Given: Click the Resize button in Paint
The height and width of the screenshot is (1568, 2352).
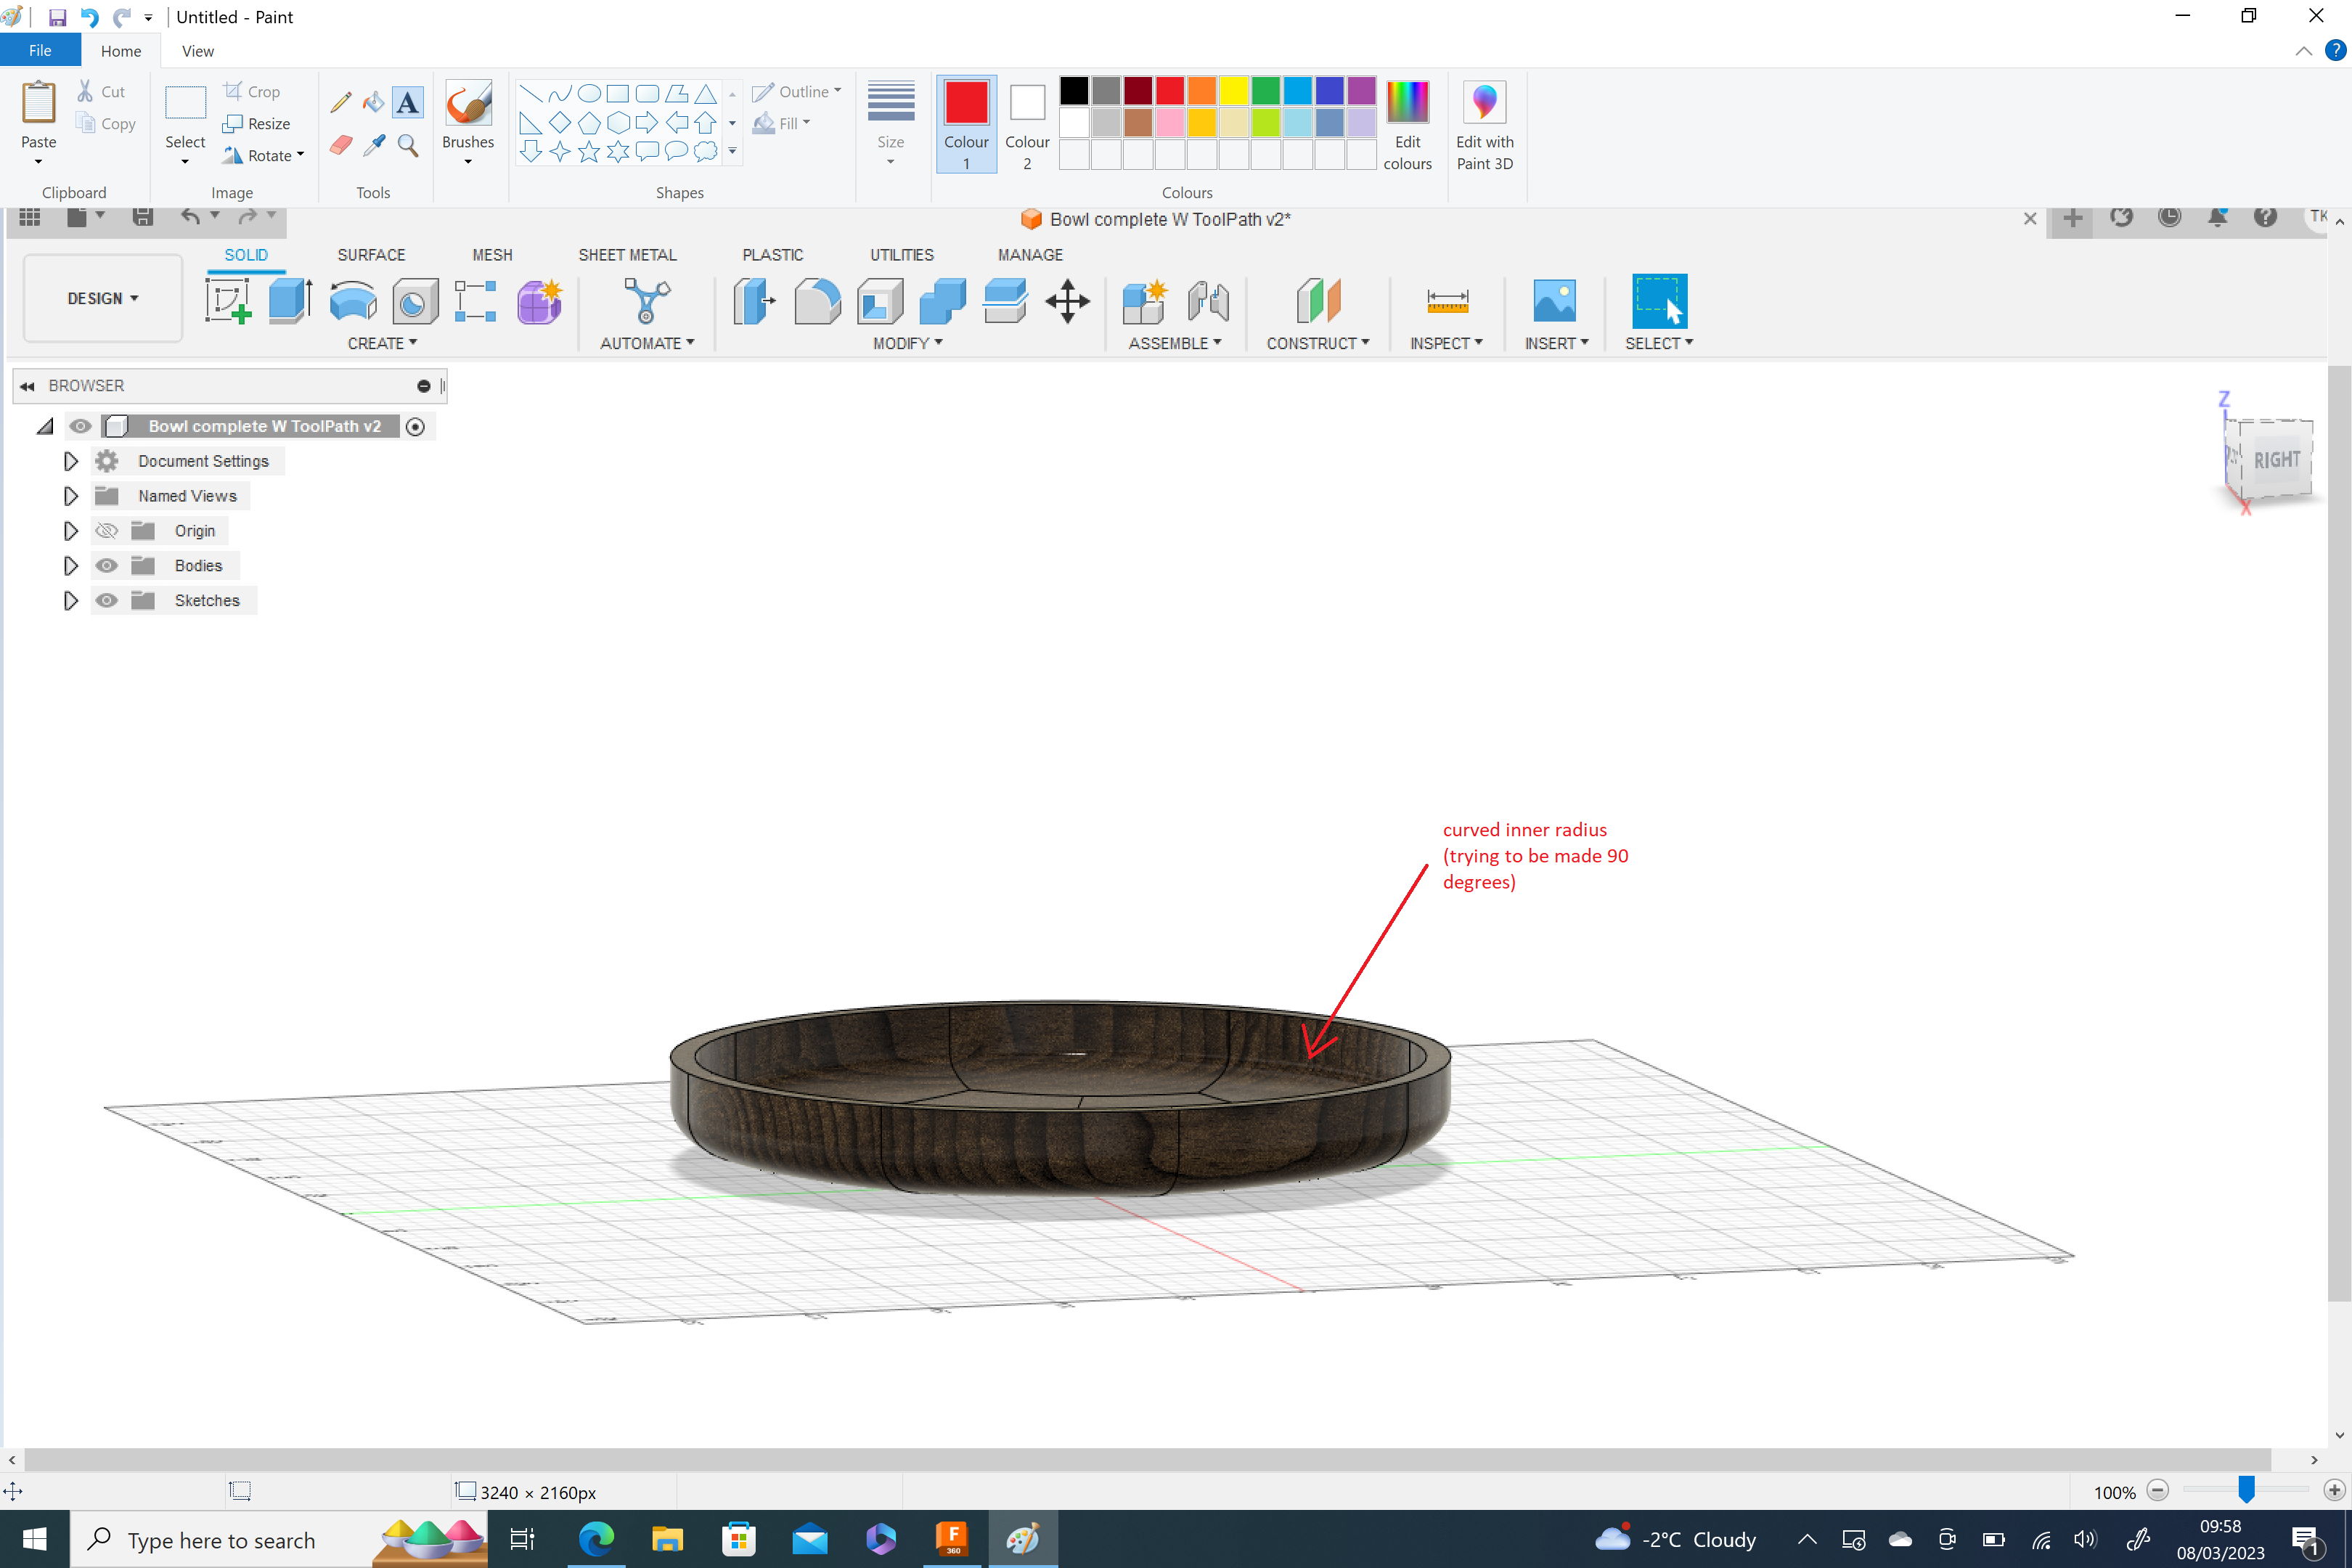Looking at the screenshot, I should pos(258,124).
